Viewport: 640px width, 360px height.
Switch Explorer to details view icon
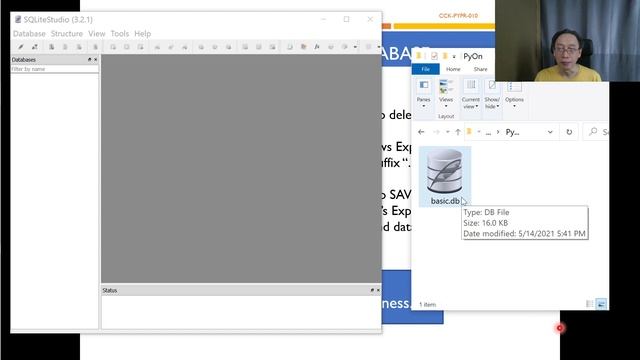click(x=589, y=304)
